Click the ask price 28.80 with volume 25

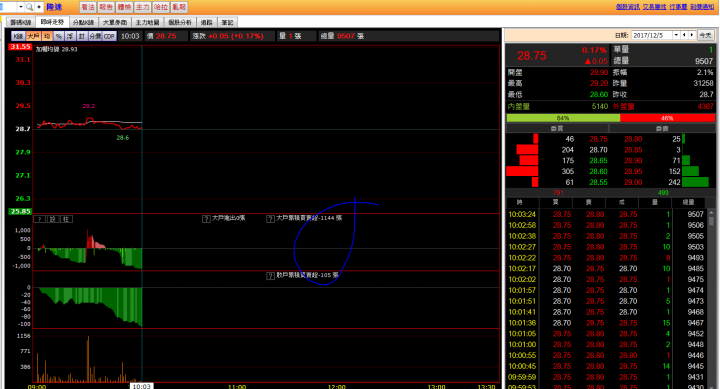(633, 139)
